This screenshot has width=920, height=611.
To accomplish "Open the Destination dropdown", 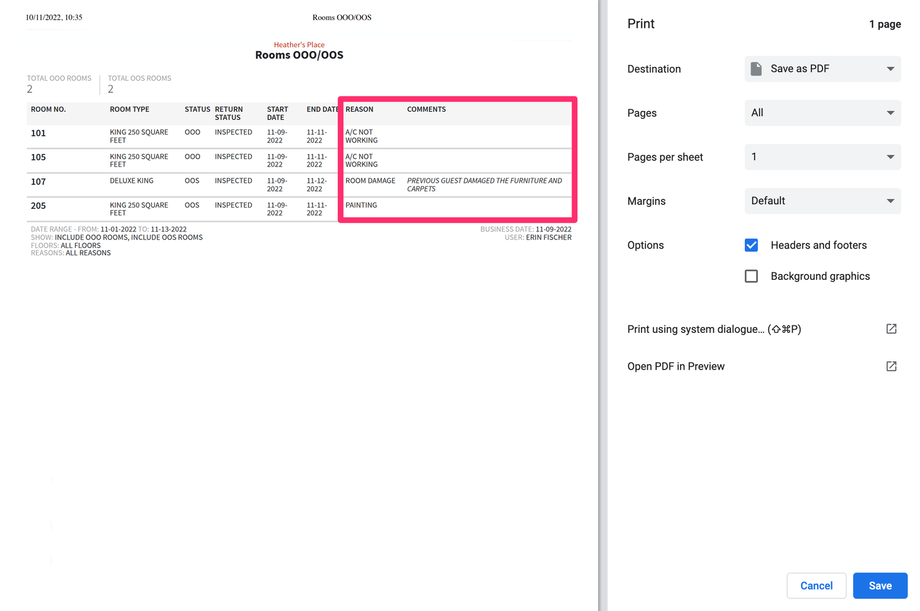I will 822,69.
